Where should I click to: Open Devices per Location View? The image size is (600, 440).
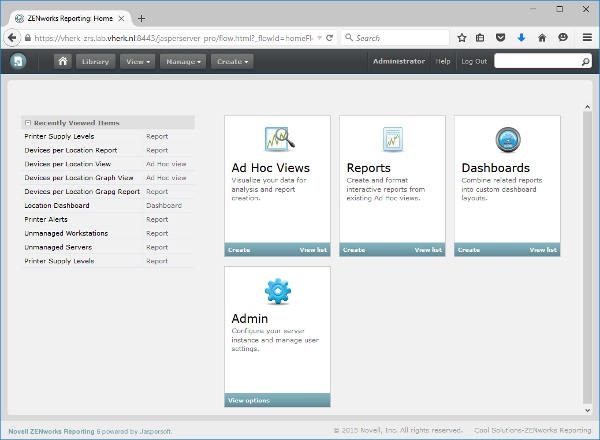tap(68, 164)
